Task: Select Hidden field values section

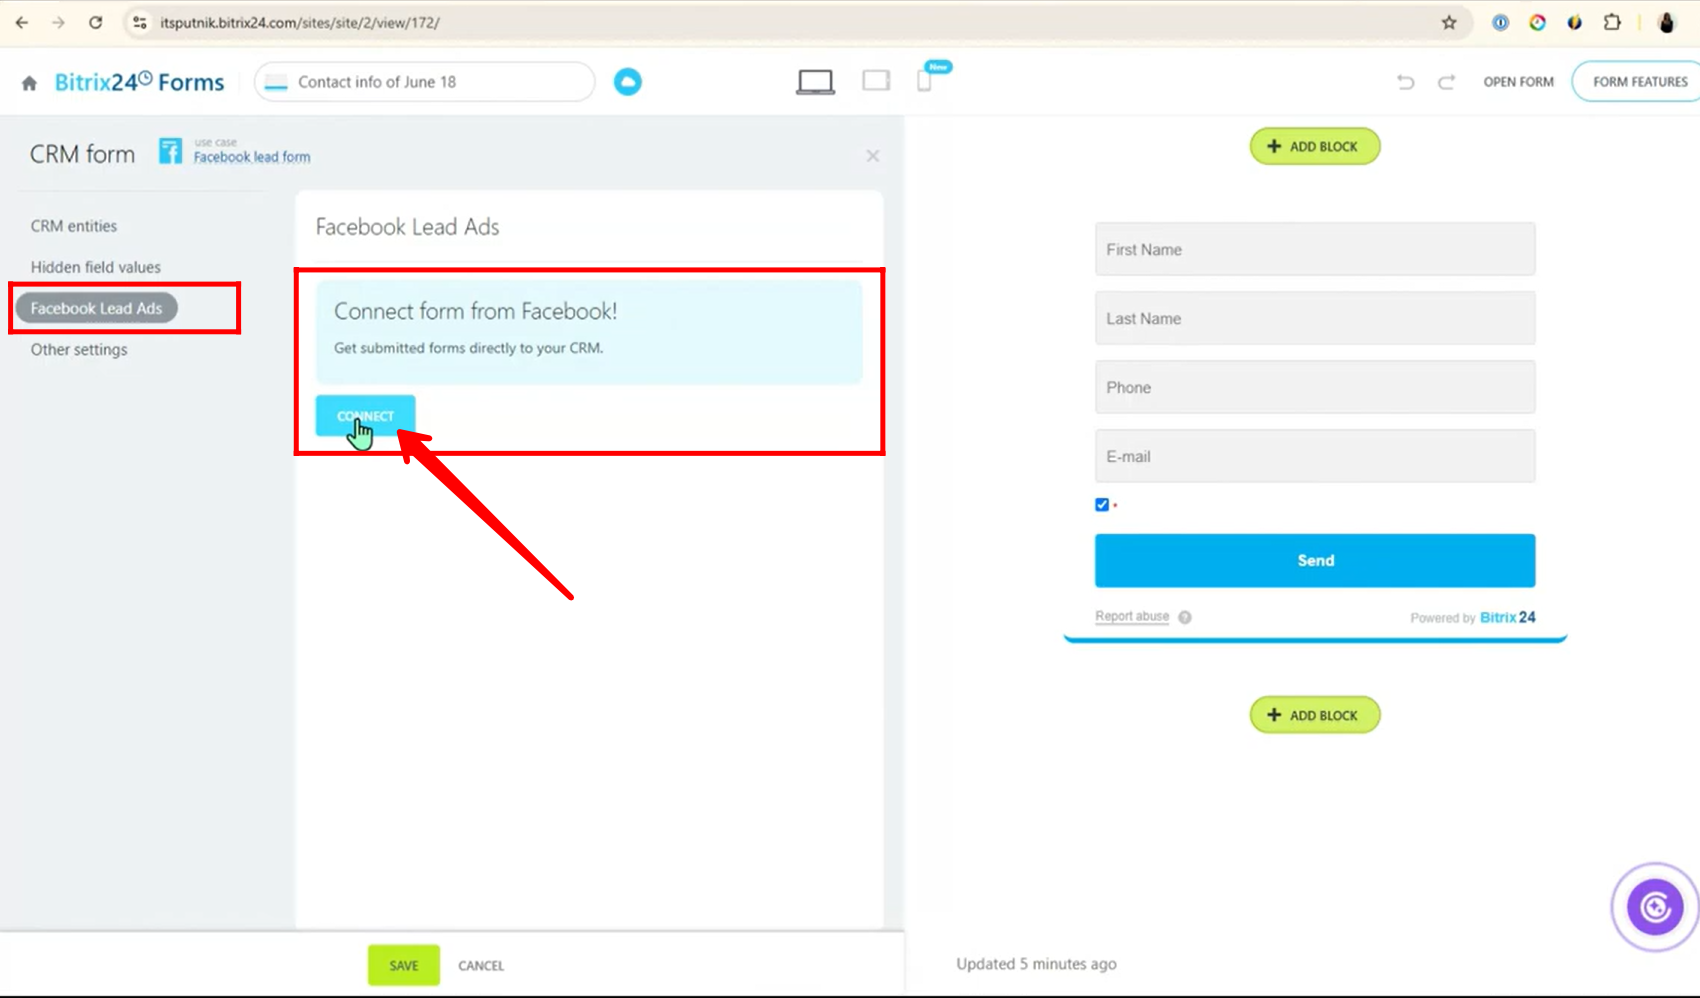Action: [96, 267]
